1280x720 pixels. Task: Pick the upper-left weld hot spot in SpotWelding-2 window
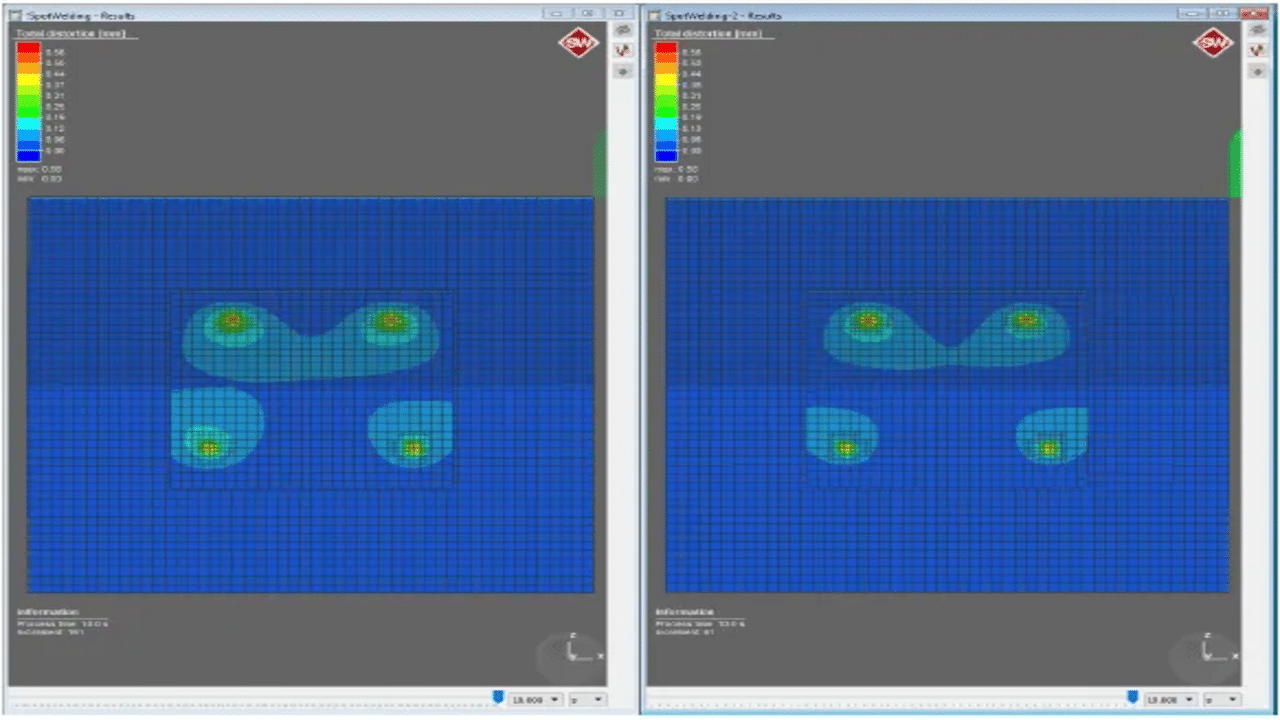pyautogui.click(x=868, y=321)
